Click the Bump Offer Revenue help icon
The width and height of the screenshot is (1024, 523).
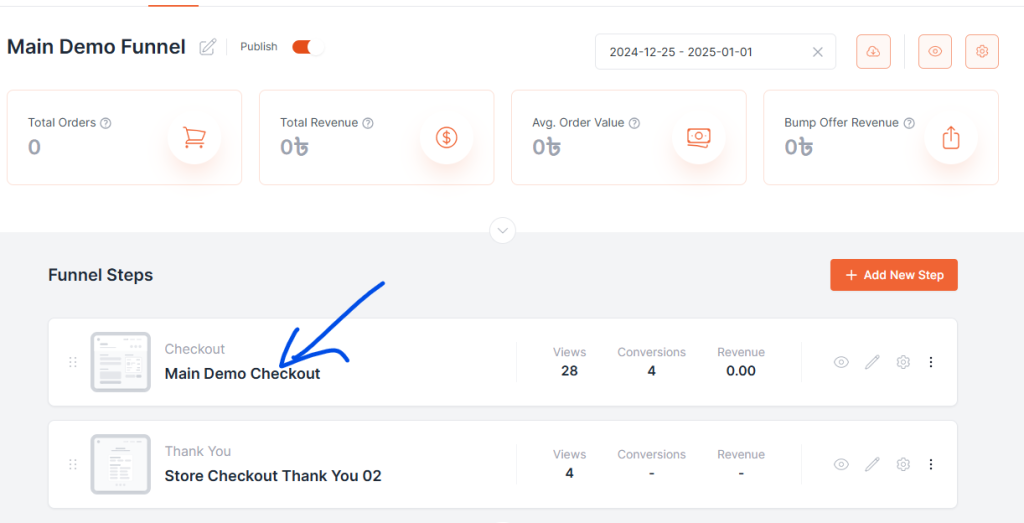[x=909, y=123]
